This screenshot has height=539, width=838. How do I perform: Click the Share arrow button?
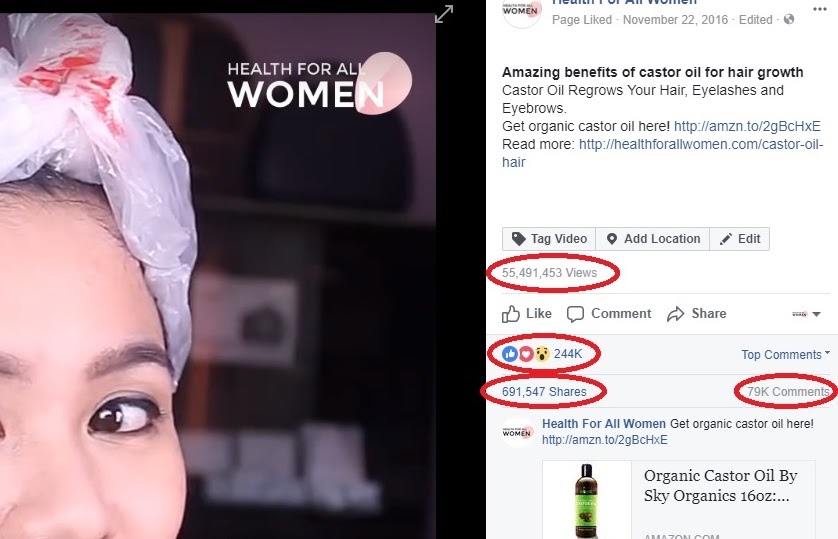click(x=696, y=314)
